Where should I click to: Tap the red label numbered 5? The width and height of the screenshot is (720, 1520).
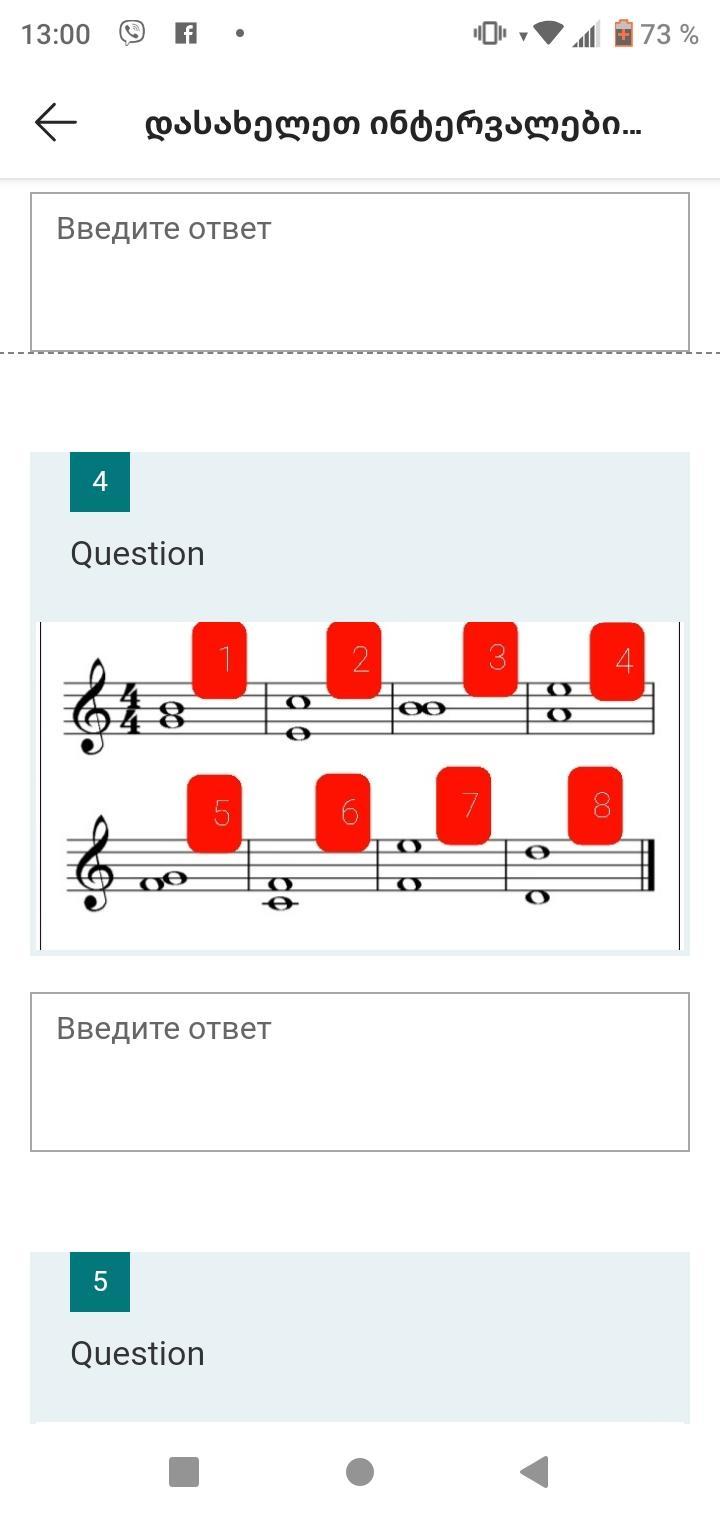(215, 813)
